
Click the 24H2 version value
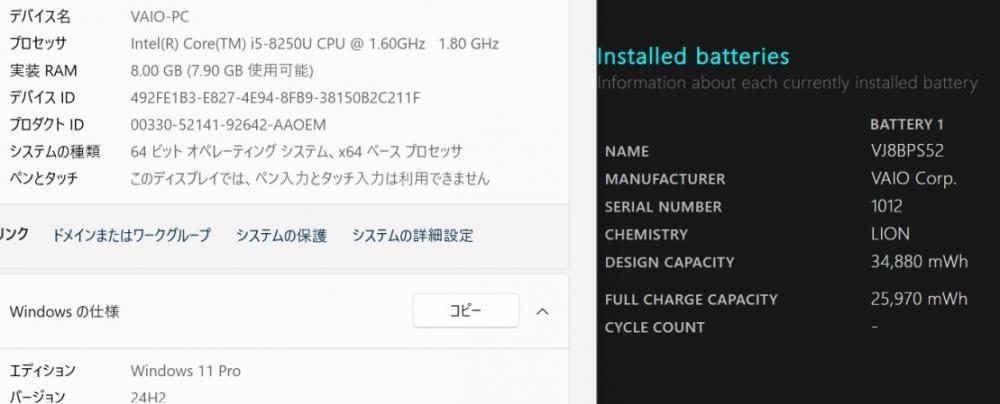(x=148, y=397)
